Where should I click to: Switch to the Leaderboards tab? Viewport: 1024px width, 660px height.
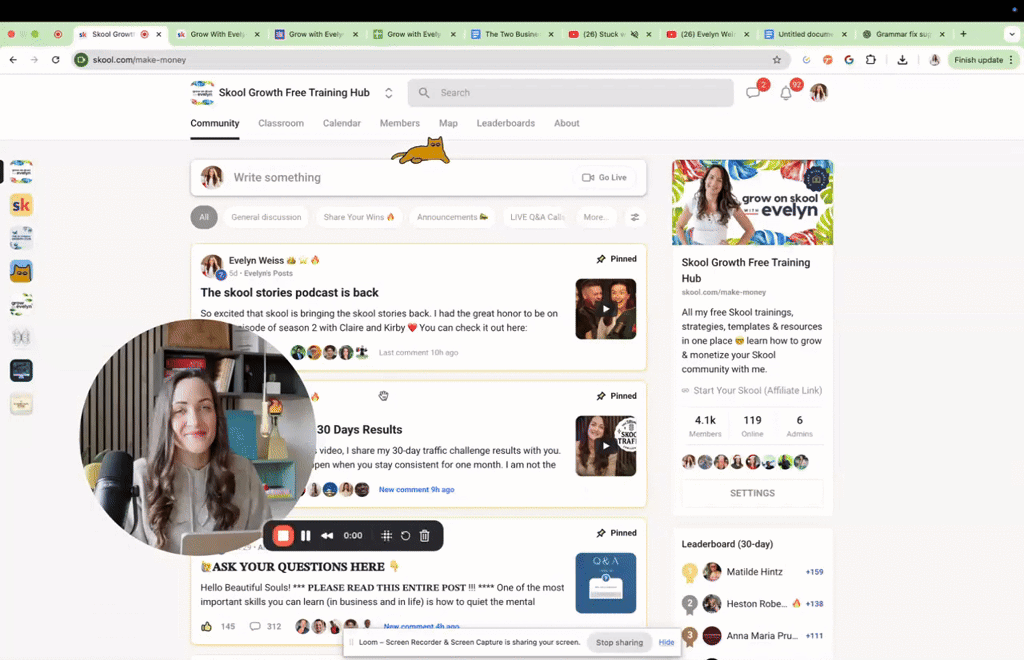(x=505, y=123)
